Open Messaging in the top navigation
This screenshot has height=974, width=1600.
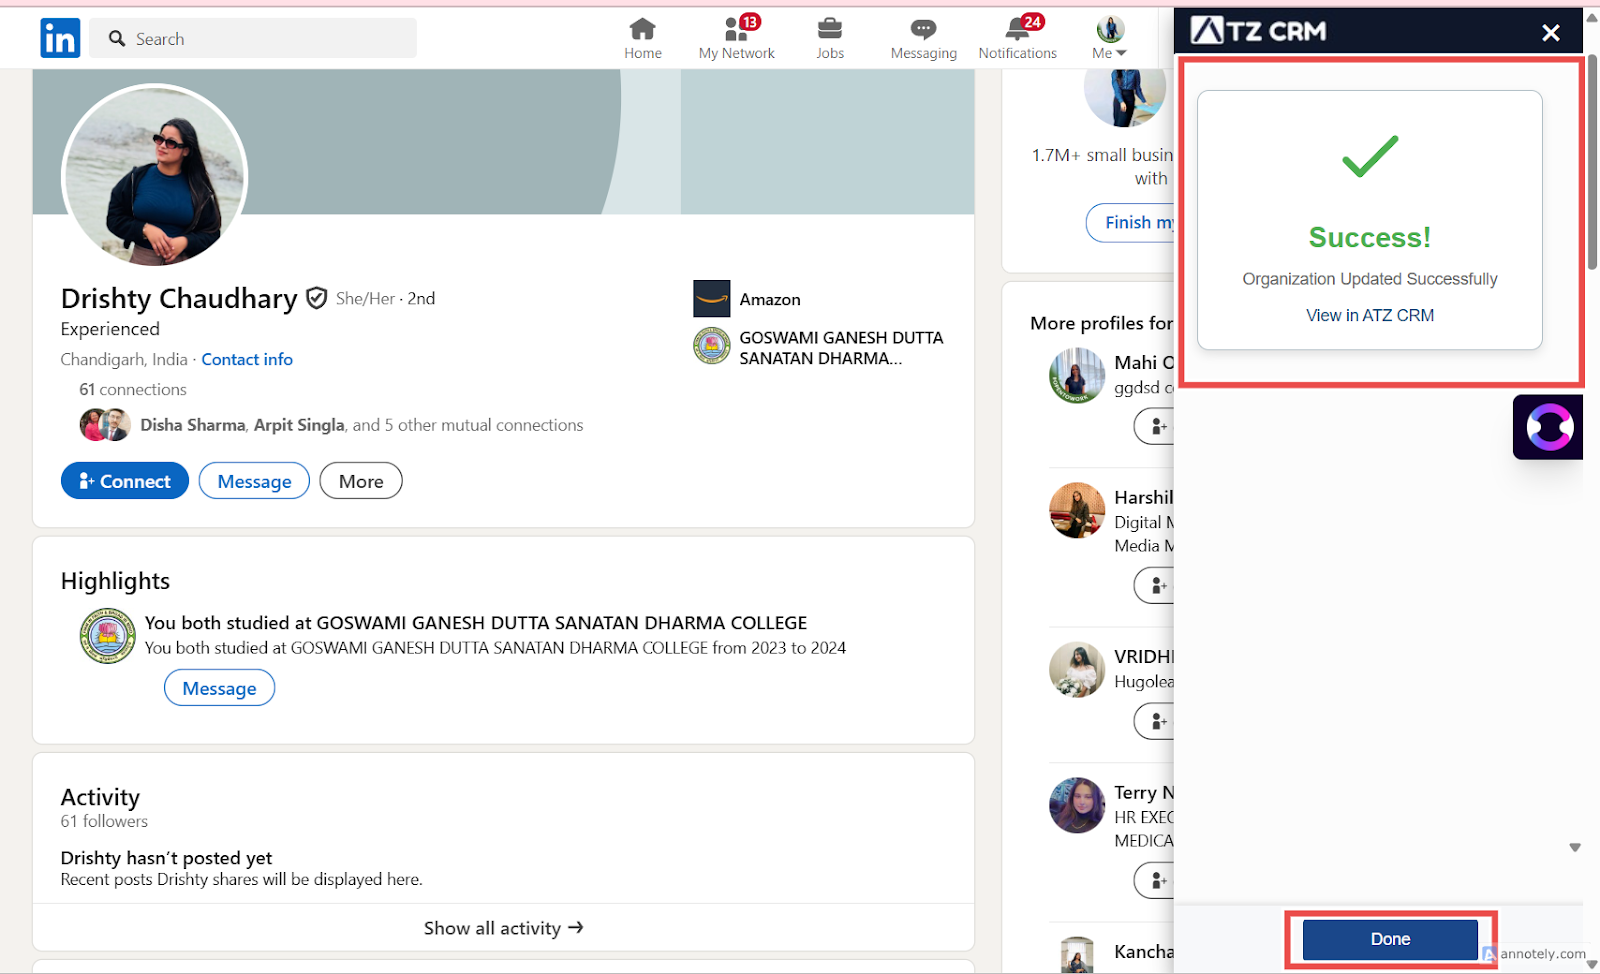(x=924, y=38)
